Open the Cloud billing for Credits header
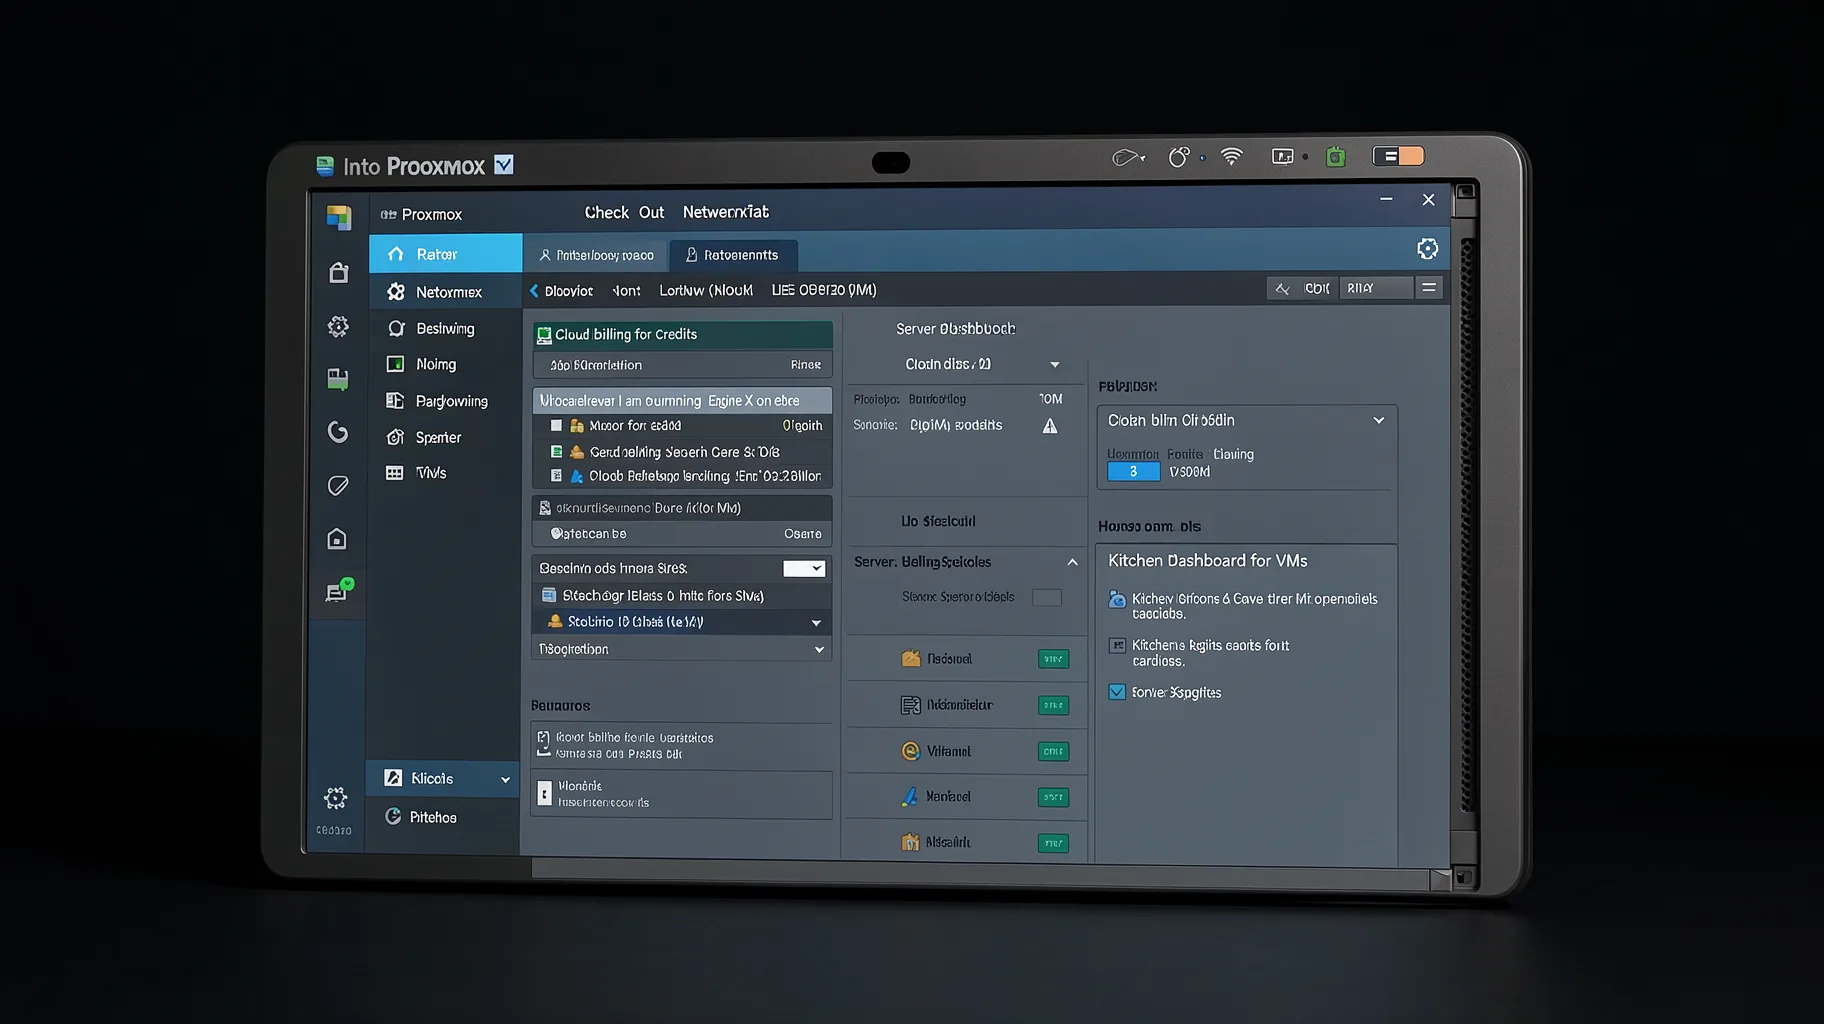 tap(682, 335)
